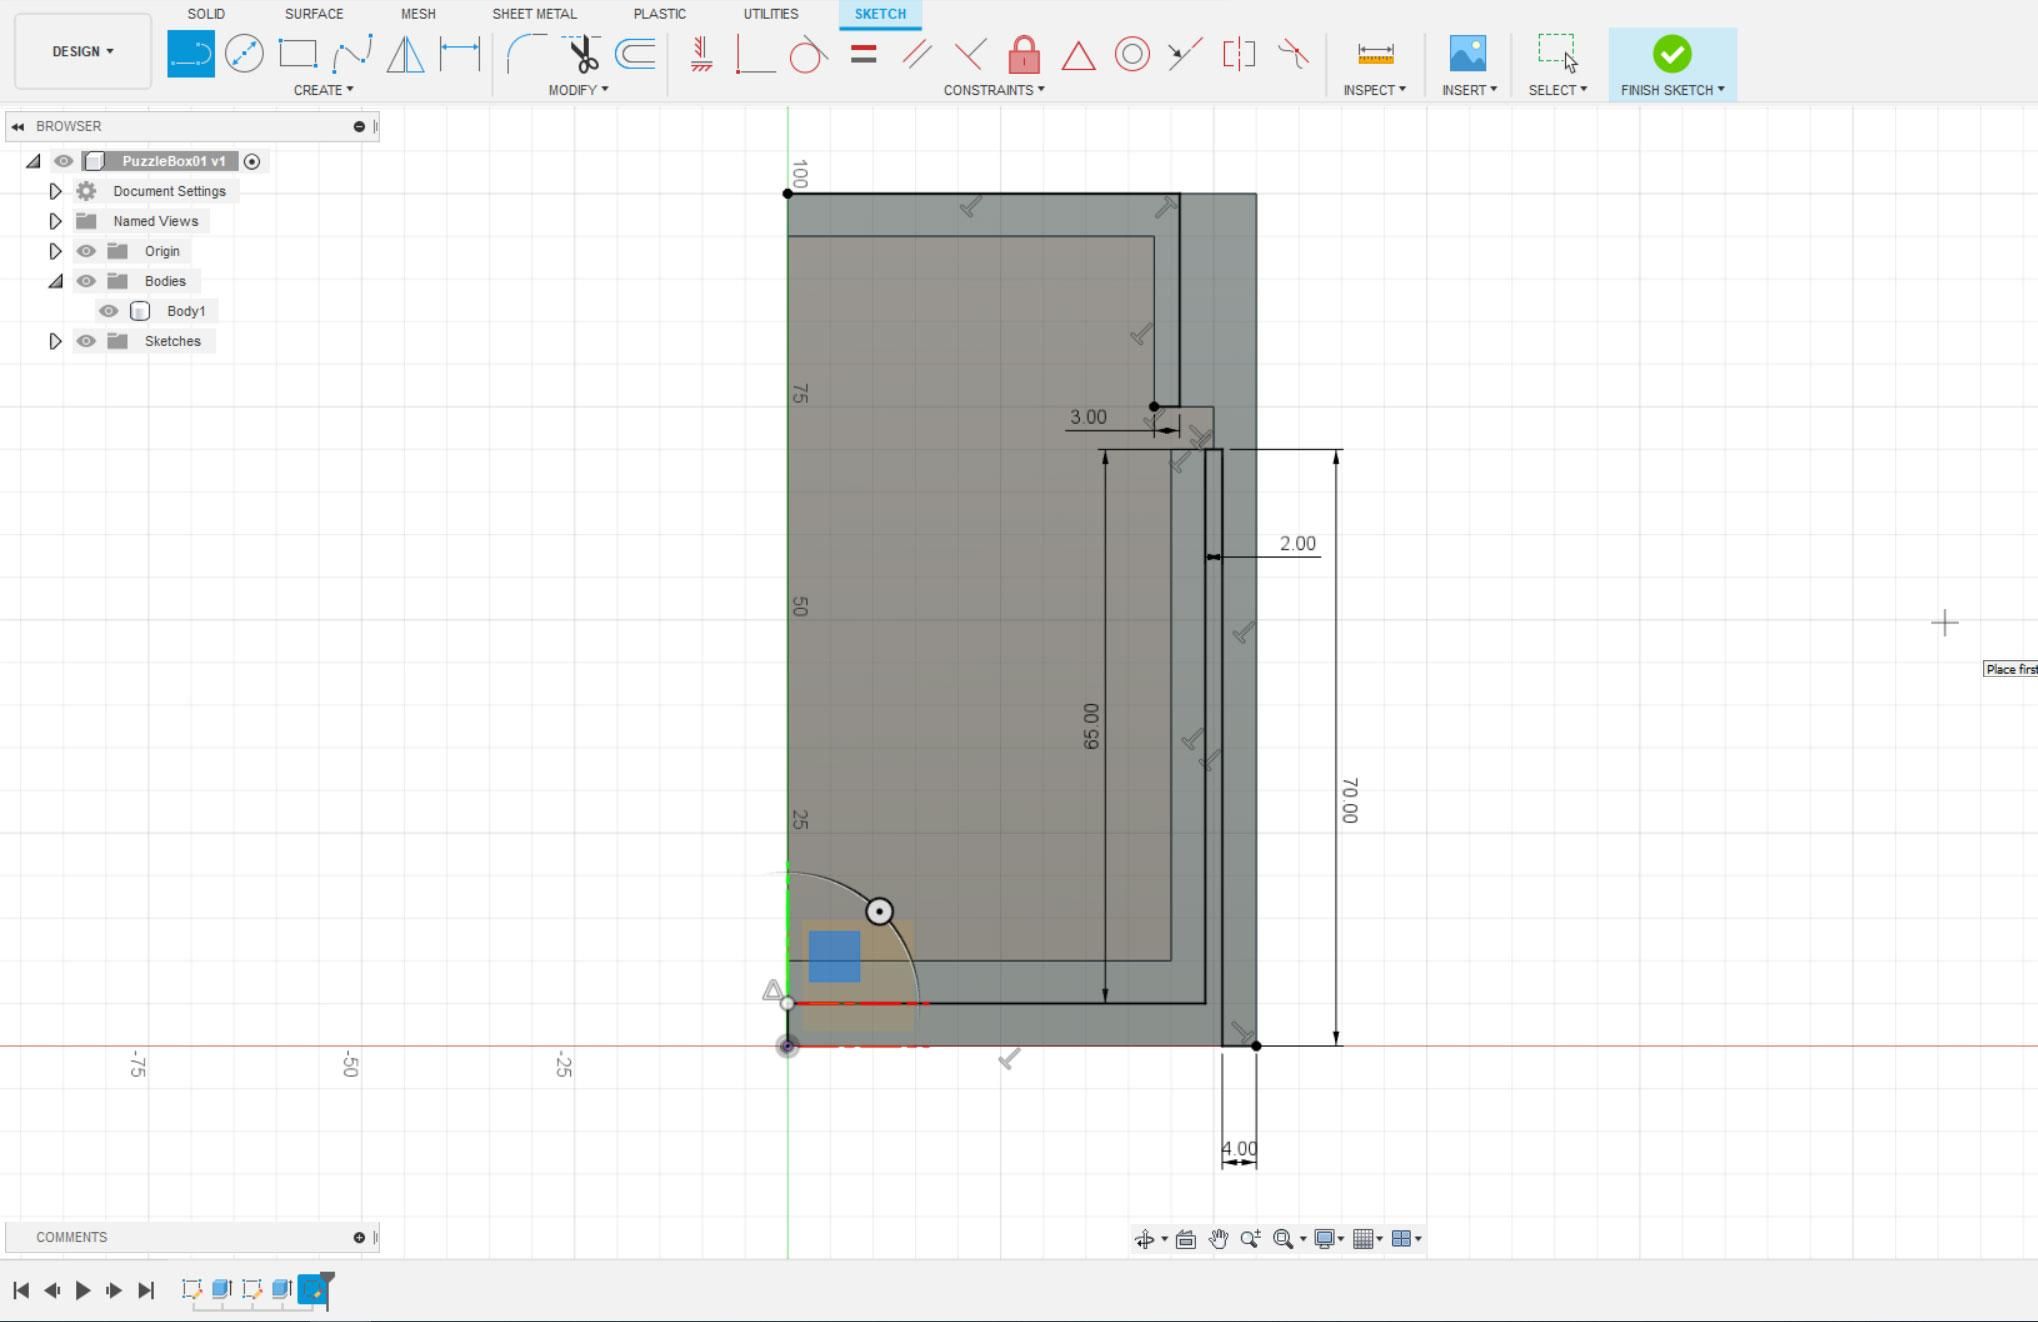Expand the Document Settings tree item
The image size is (2038, 1322).
55,191
